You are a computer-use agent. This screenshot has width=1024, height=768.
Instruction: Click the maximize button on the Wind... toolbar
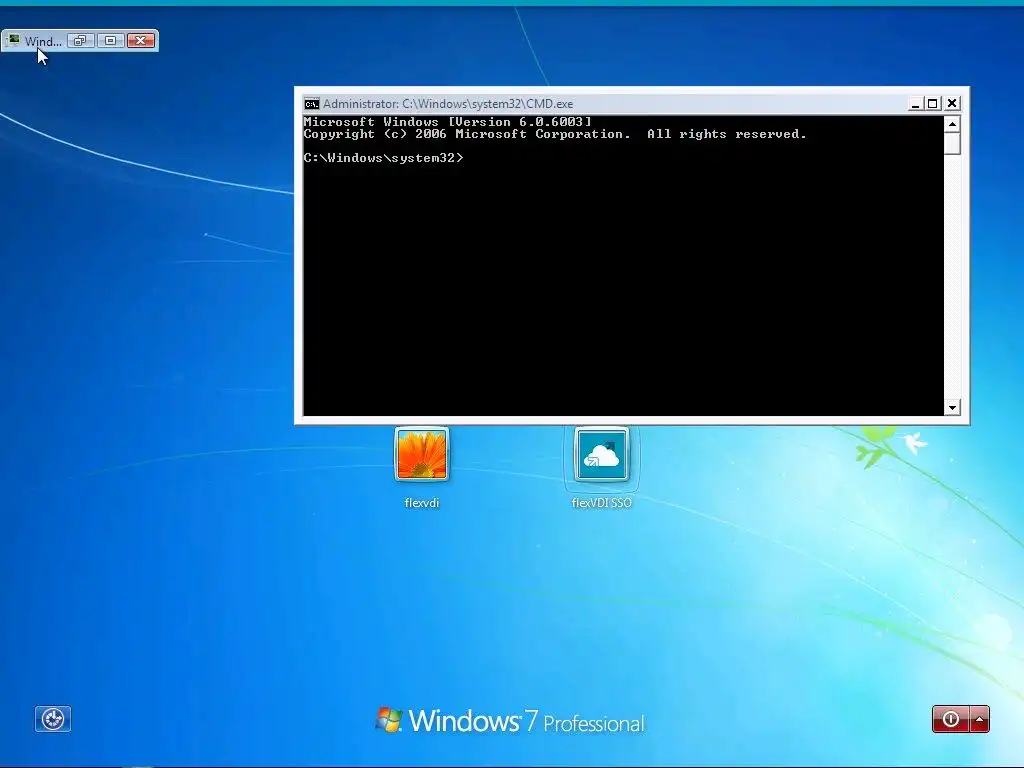[110, 40]
